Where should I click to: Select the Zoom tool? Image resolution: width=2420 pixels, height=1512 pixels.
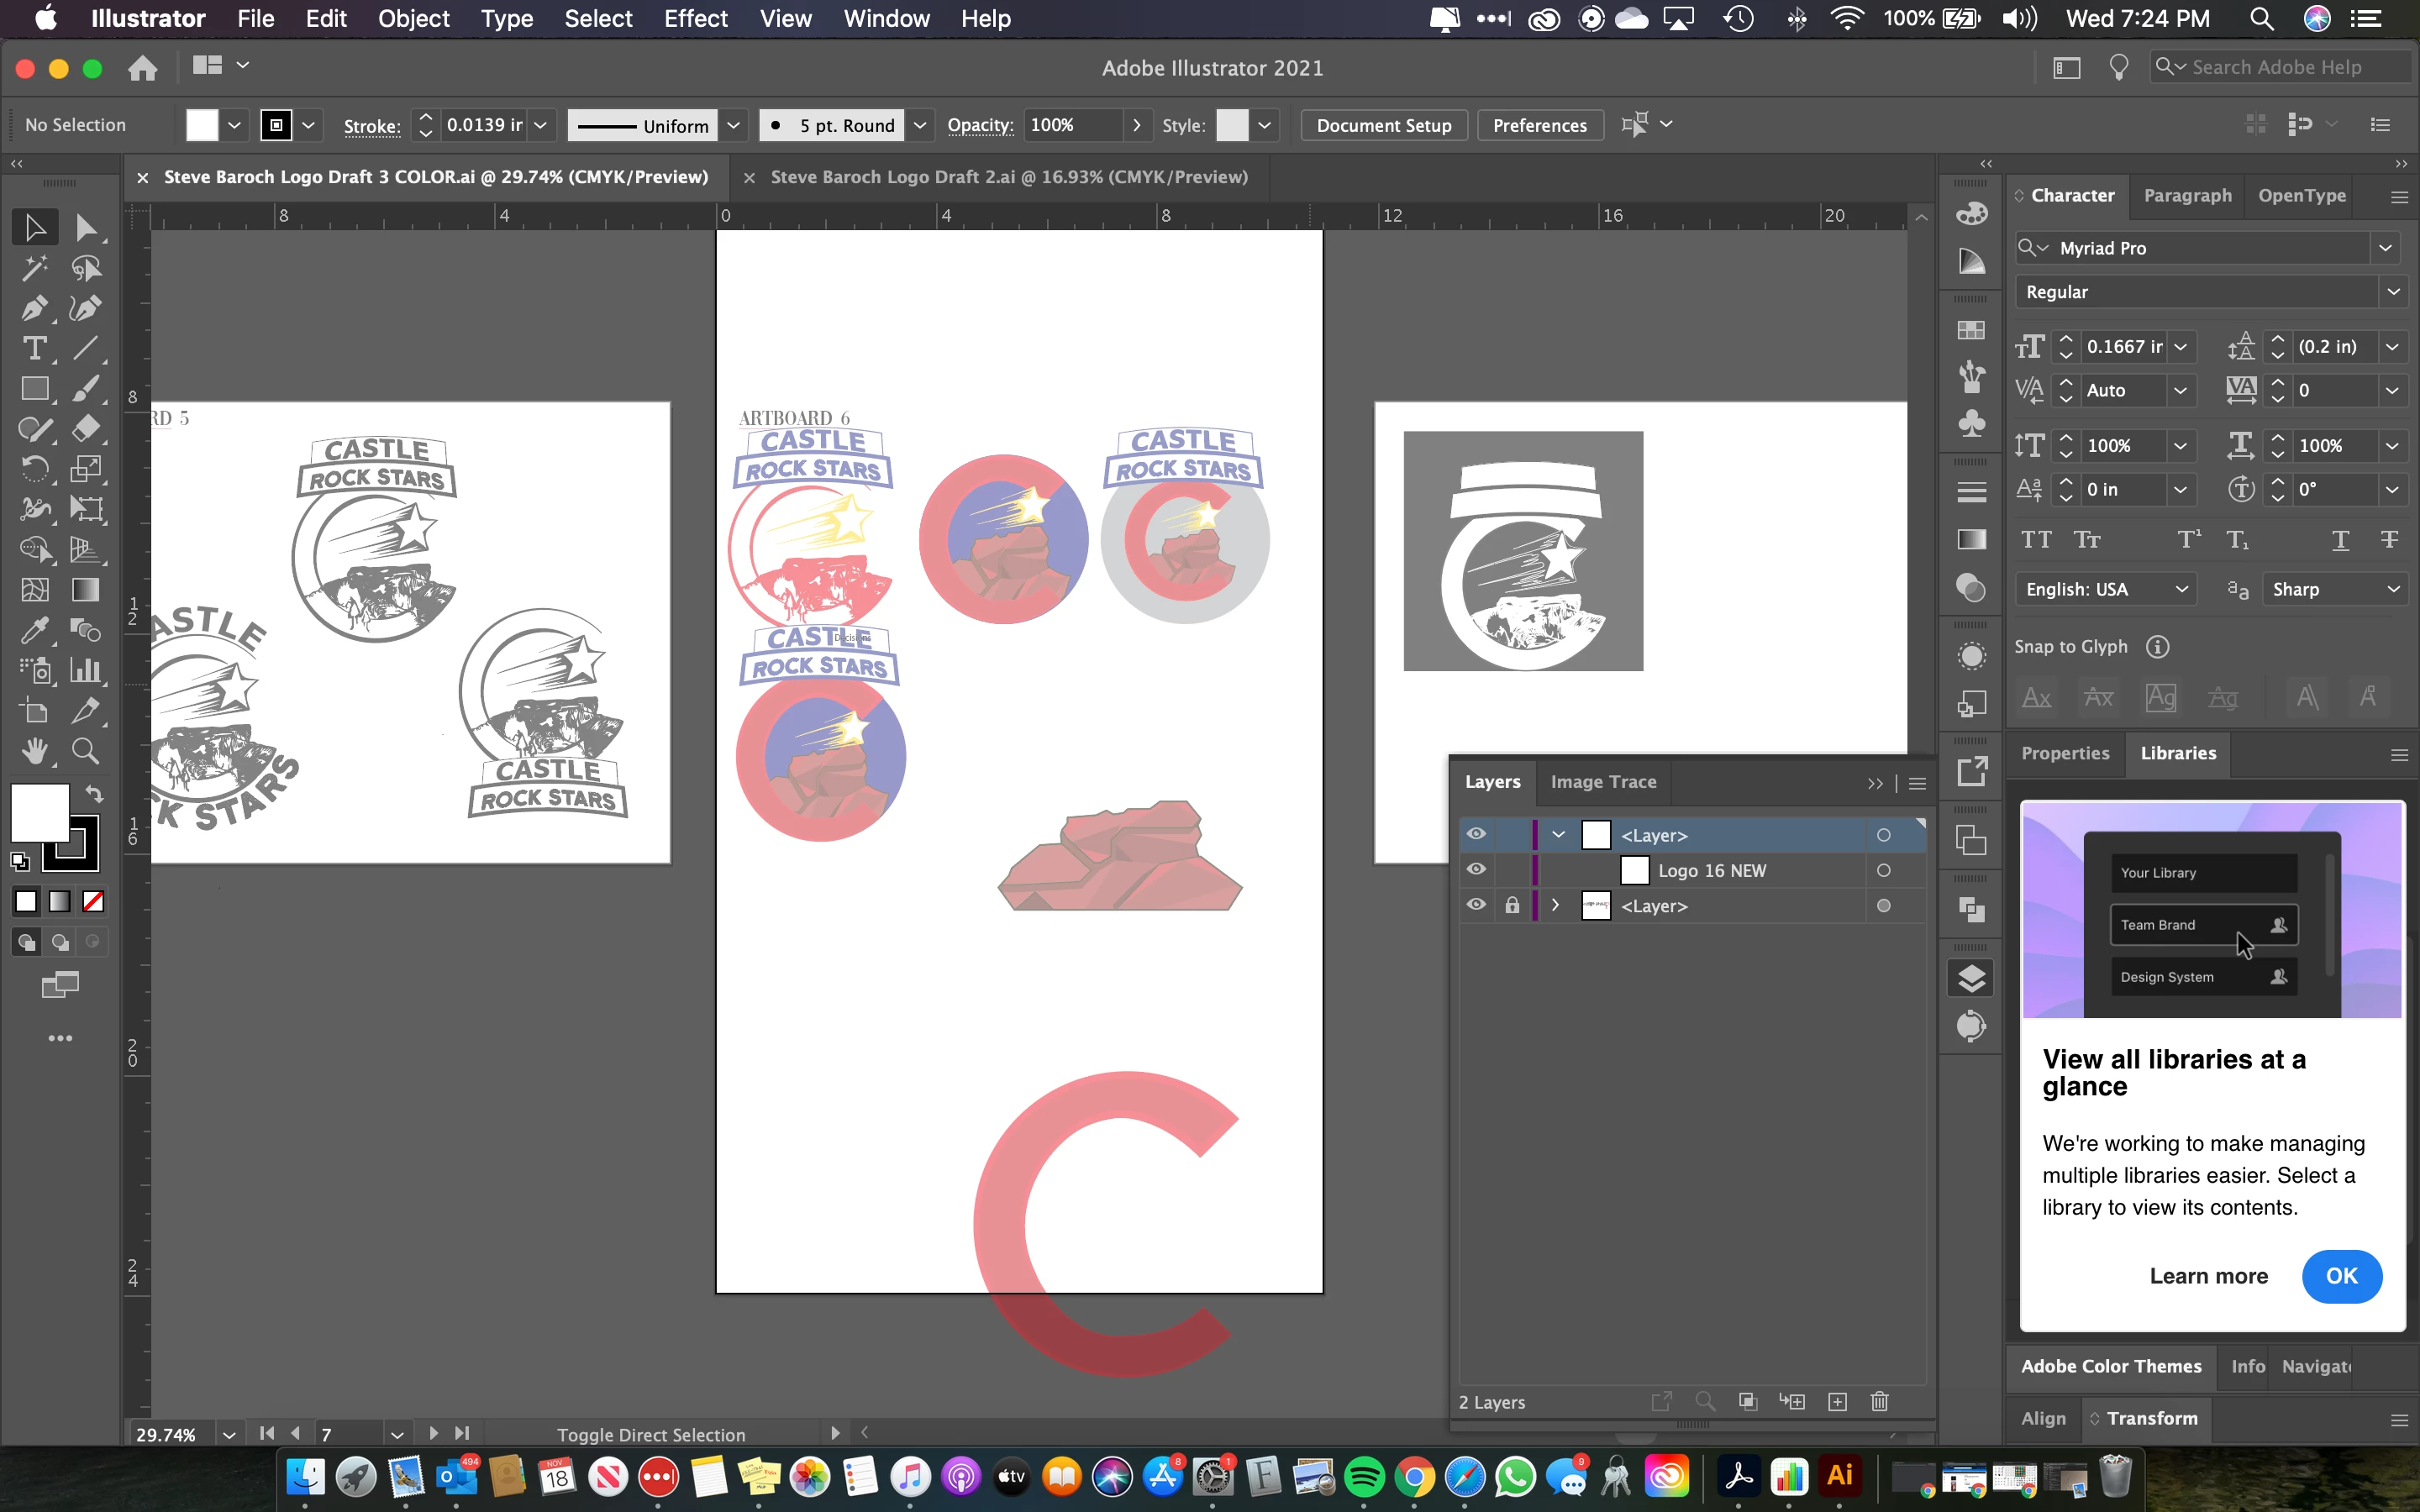(x=85, y=751)
